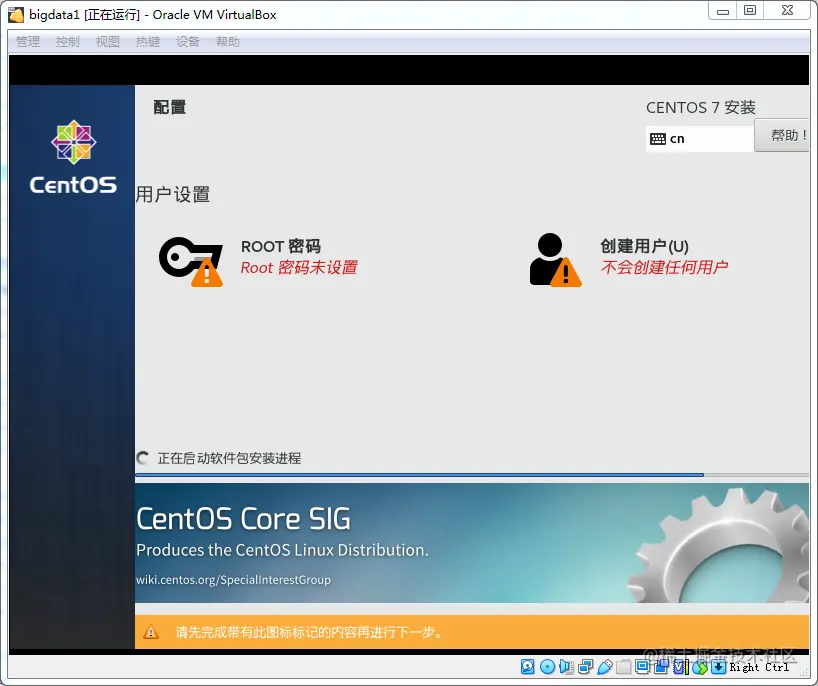Click the 帮助! installer help button
Image resolution: width=818 pixels, height=686 pixels.
[782, 136]
